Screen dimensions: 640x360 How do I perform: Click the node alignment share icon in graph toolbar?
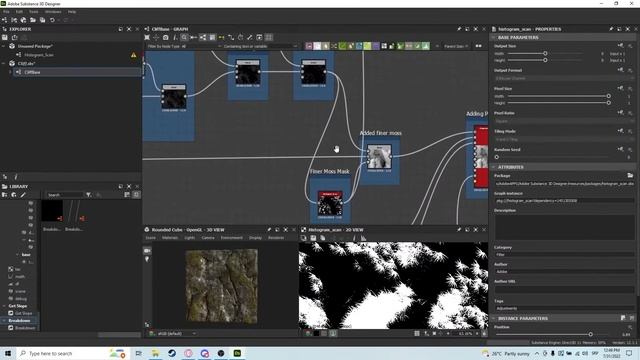click(x=203, y=38)
